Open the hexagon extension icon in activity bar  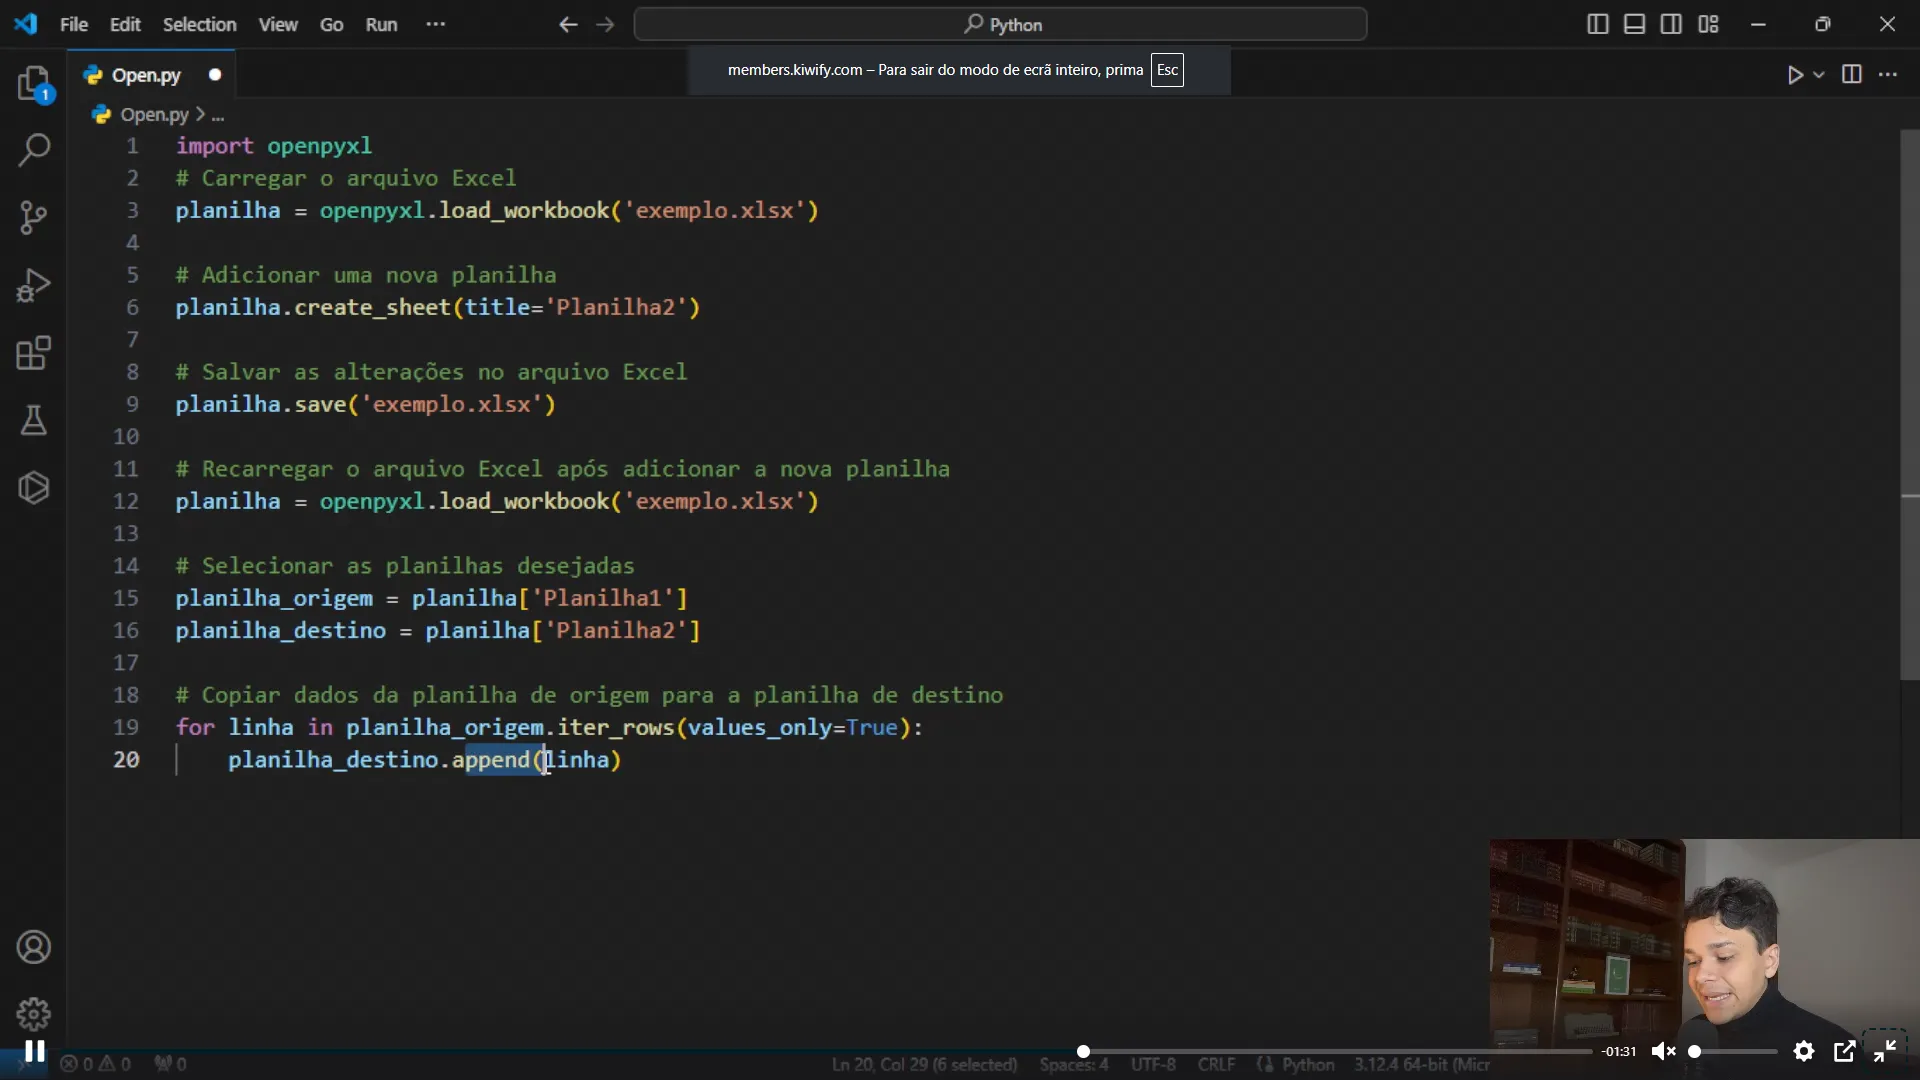point(34,488)
